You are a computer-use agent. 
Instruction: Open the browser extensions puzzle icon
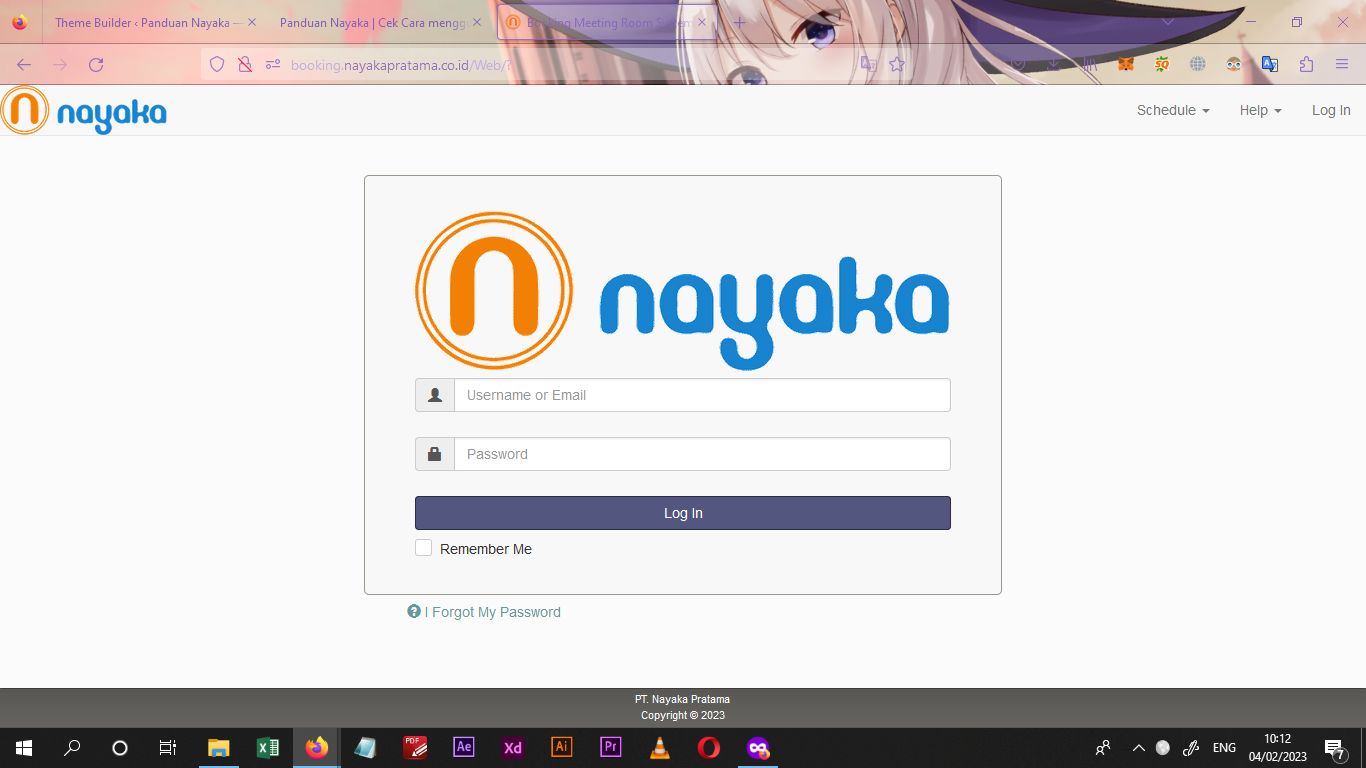tap(1306, 65)
